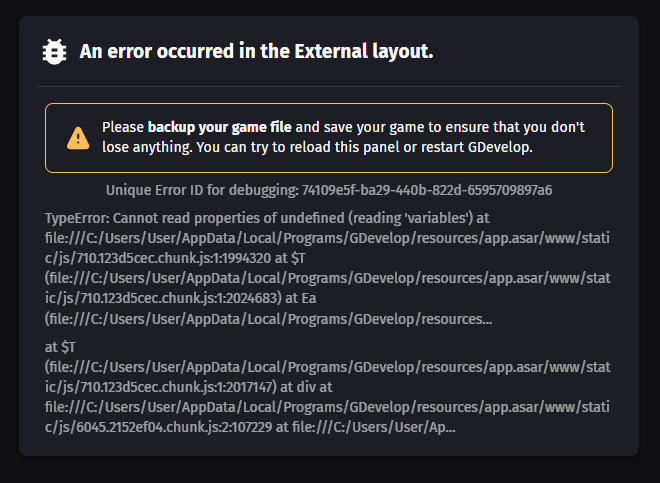Click the "Unique Error ID for debugging" label

202,190
